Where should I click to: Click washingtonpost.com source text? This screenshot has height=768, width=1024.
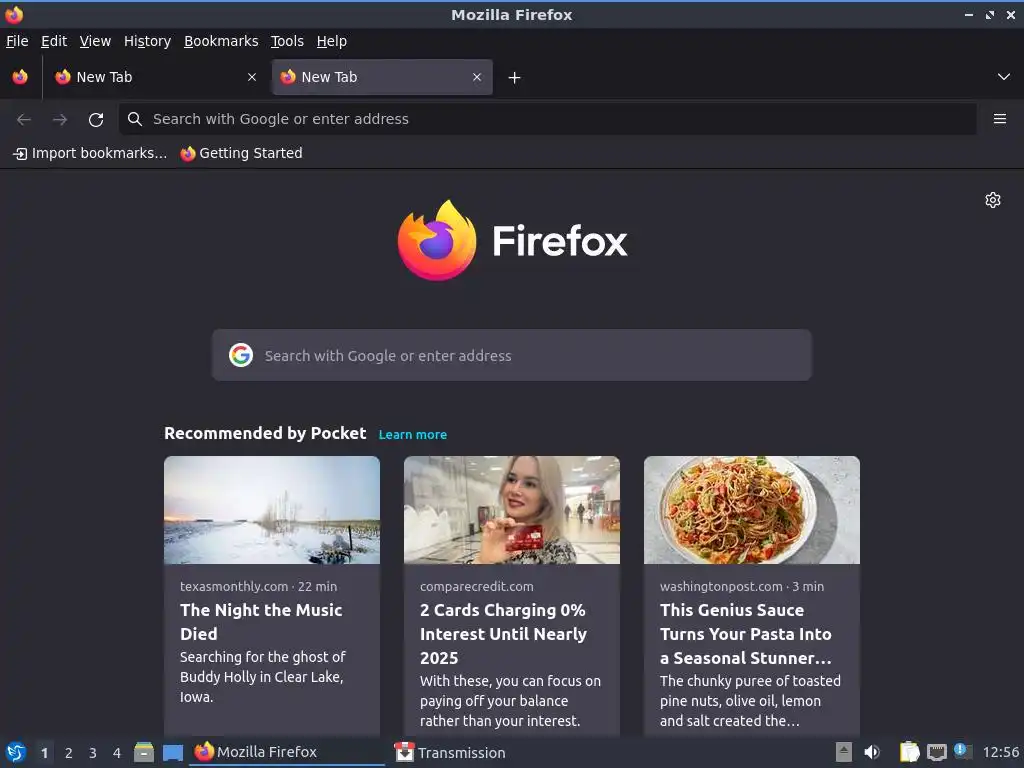click(x=721, y=586)
